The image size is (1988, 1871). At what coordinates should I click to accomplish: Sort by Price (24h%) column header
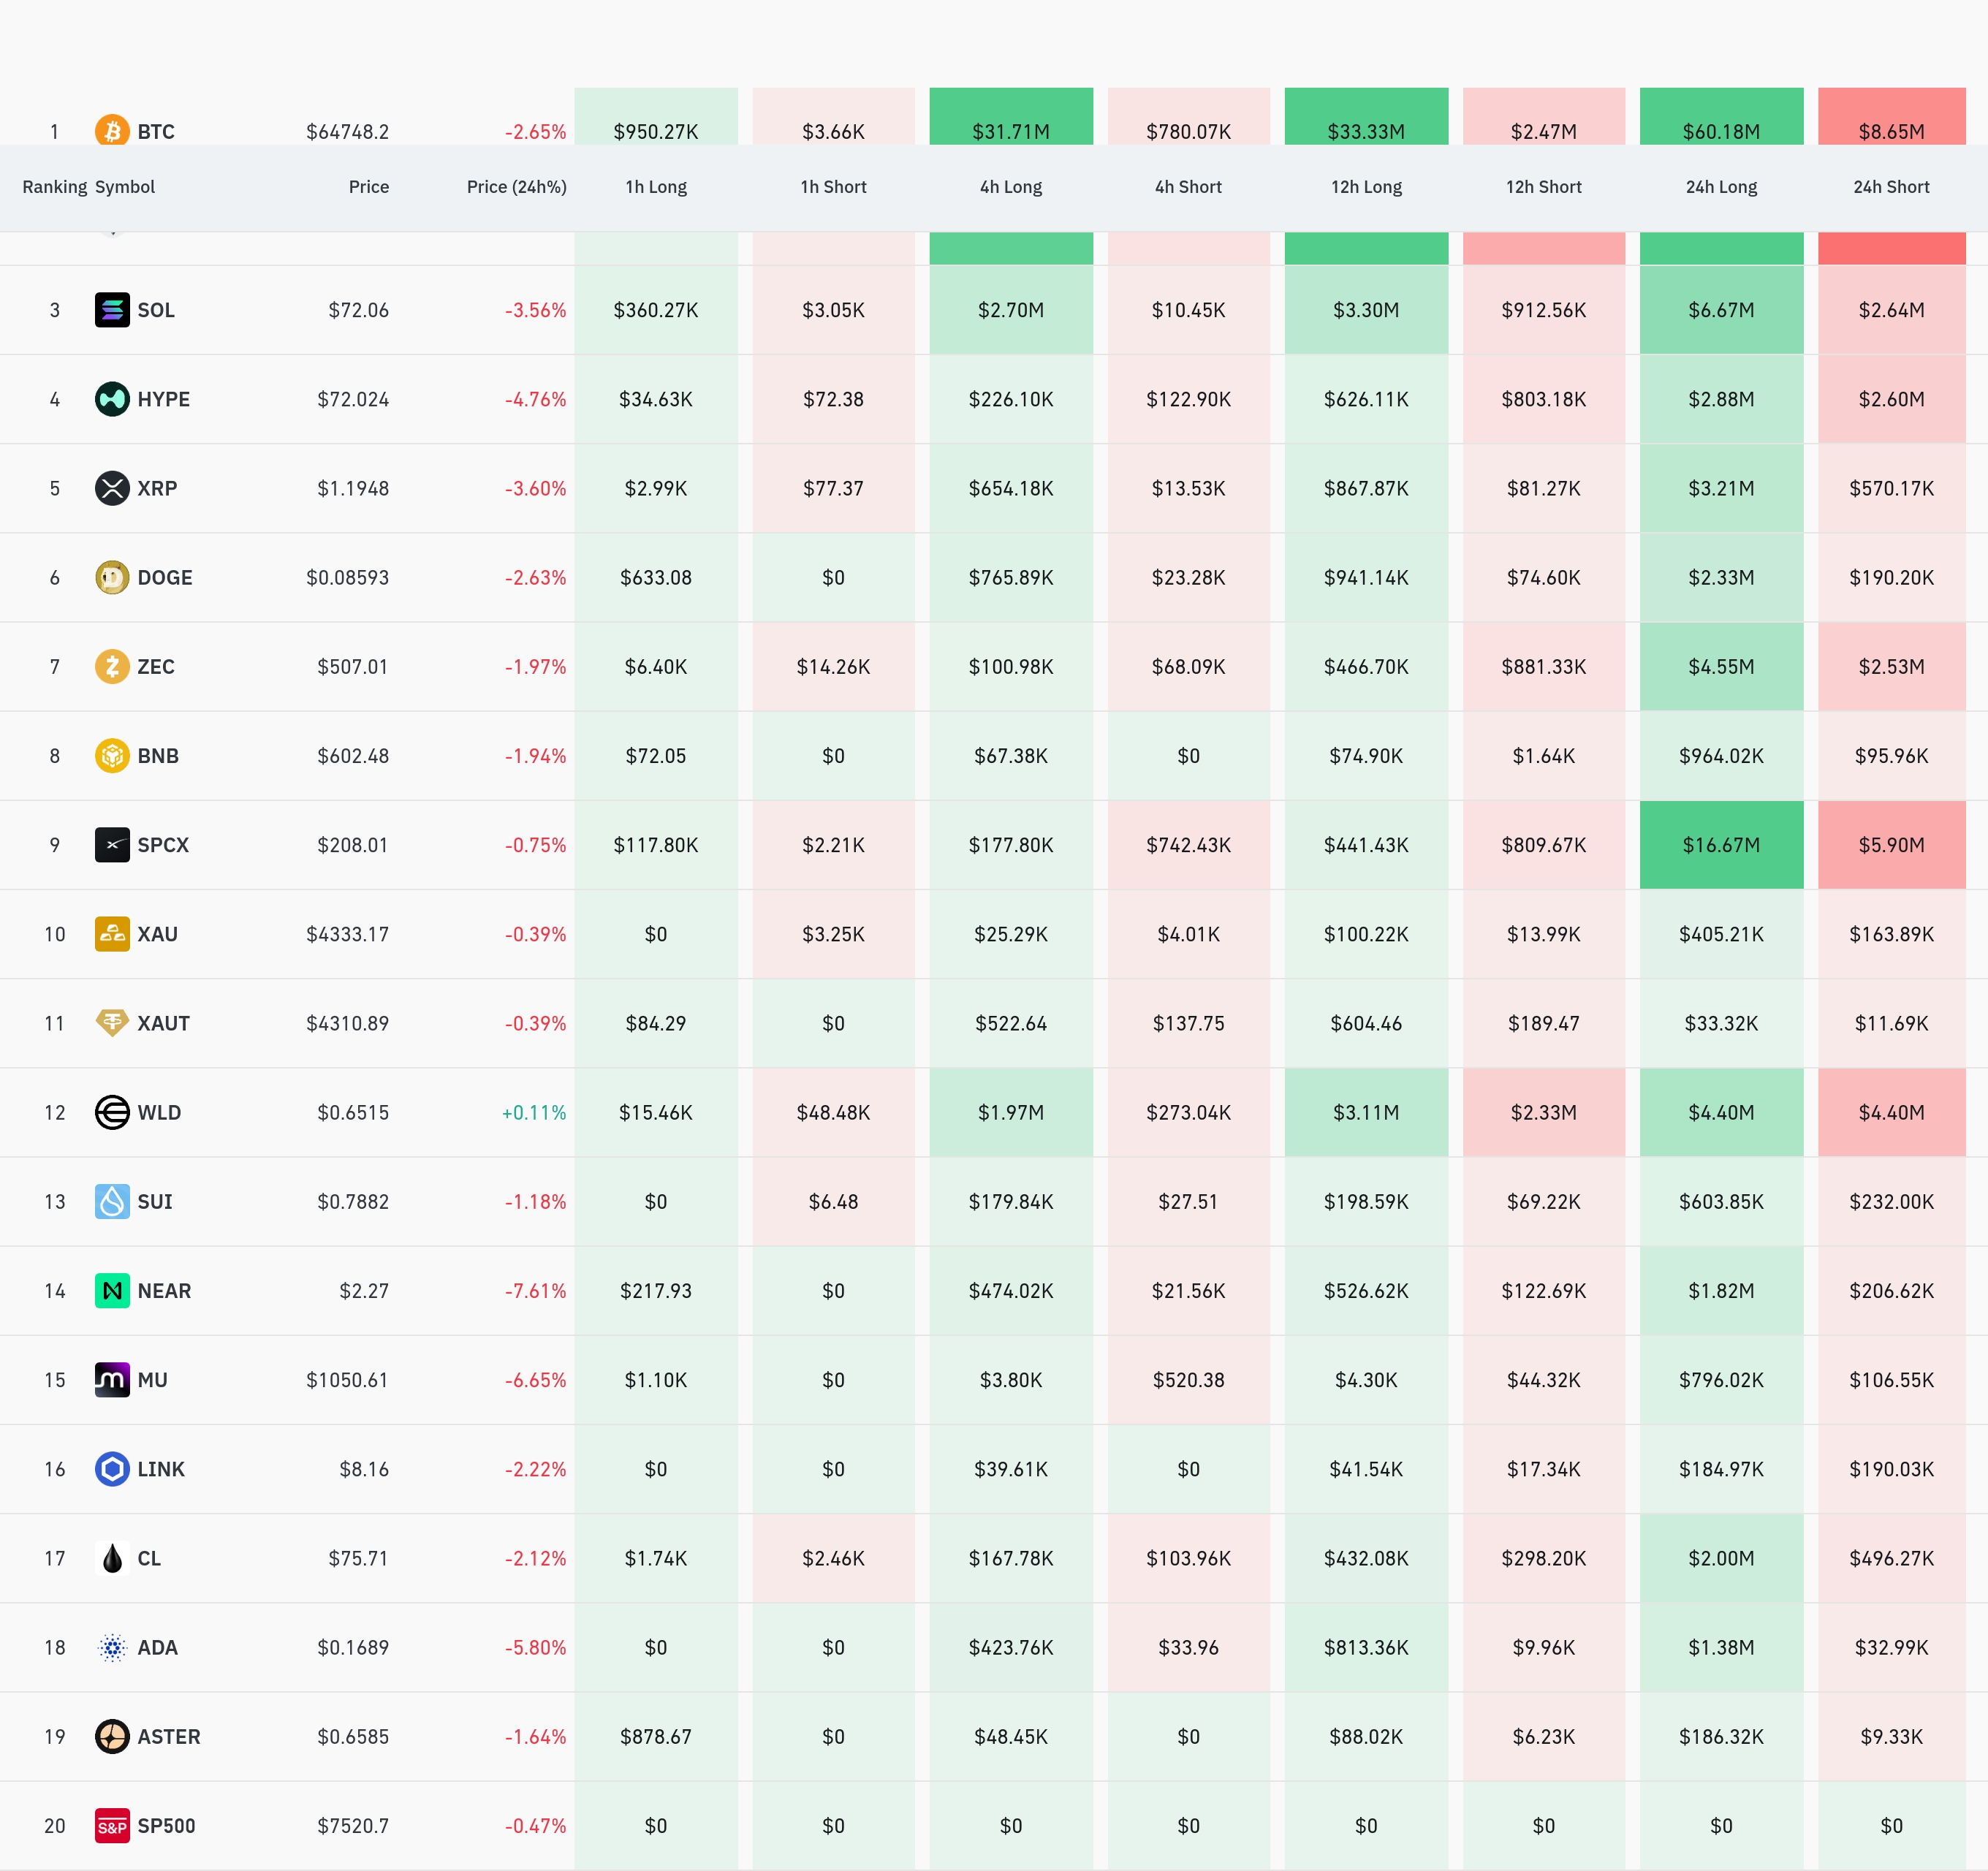pyautogui.click(x=516, y=187)
